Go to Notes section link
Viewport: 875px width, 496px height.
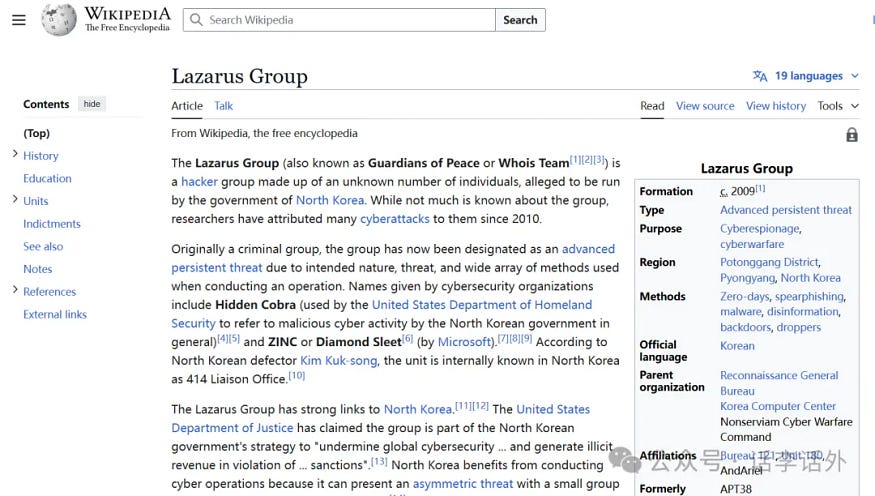pyautogui.click(x=37, y=269)
